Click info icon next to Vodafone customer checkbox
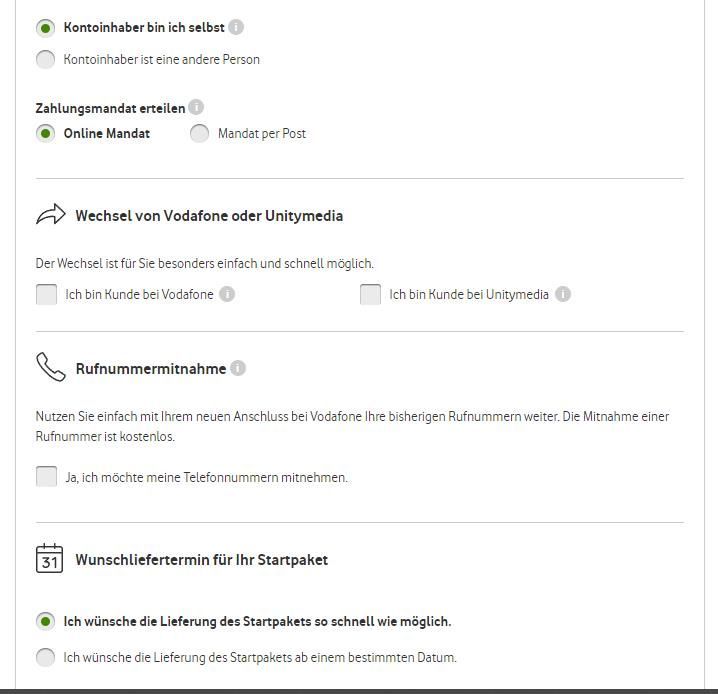Viewport: 718px width, 694px height. click(227, 294)
